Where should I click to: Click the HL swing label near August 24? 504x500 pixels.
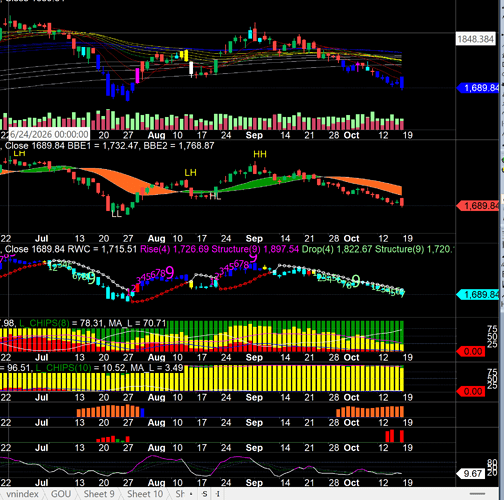tap(215, 197)
